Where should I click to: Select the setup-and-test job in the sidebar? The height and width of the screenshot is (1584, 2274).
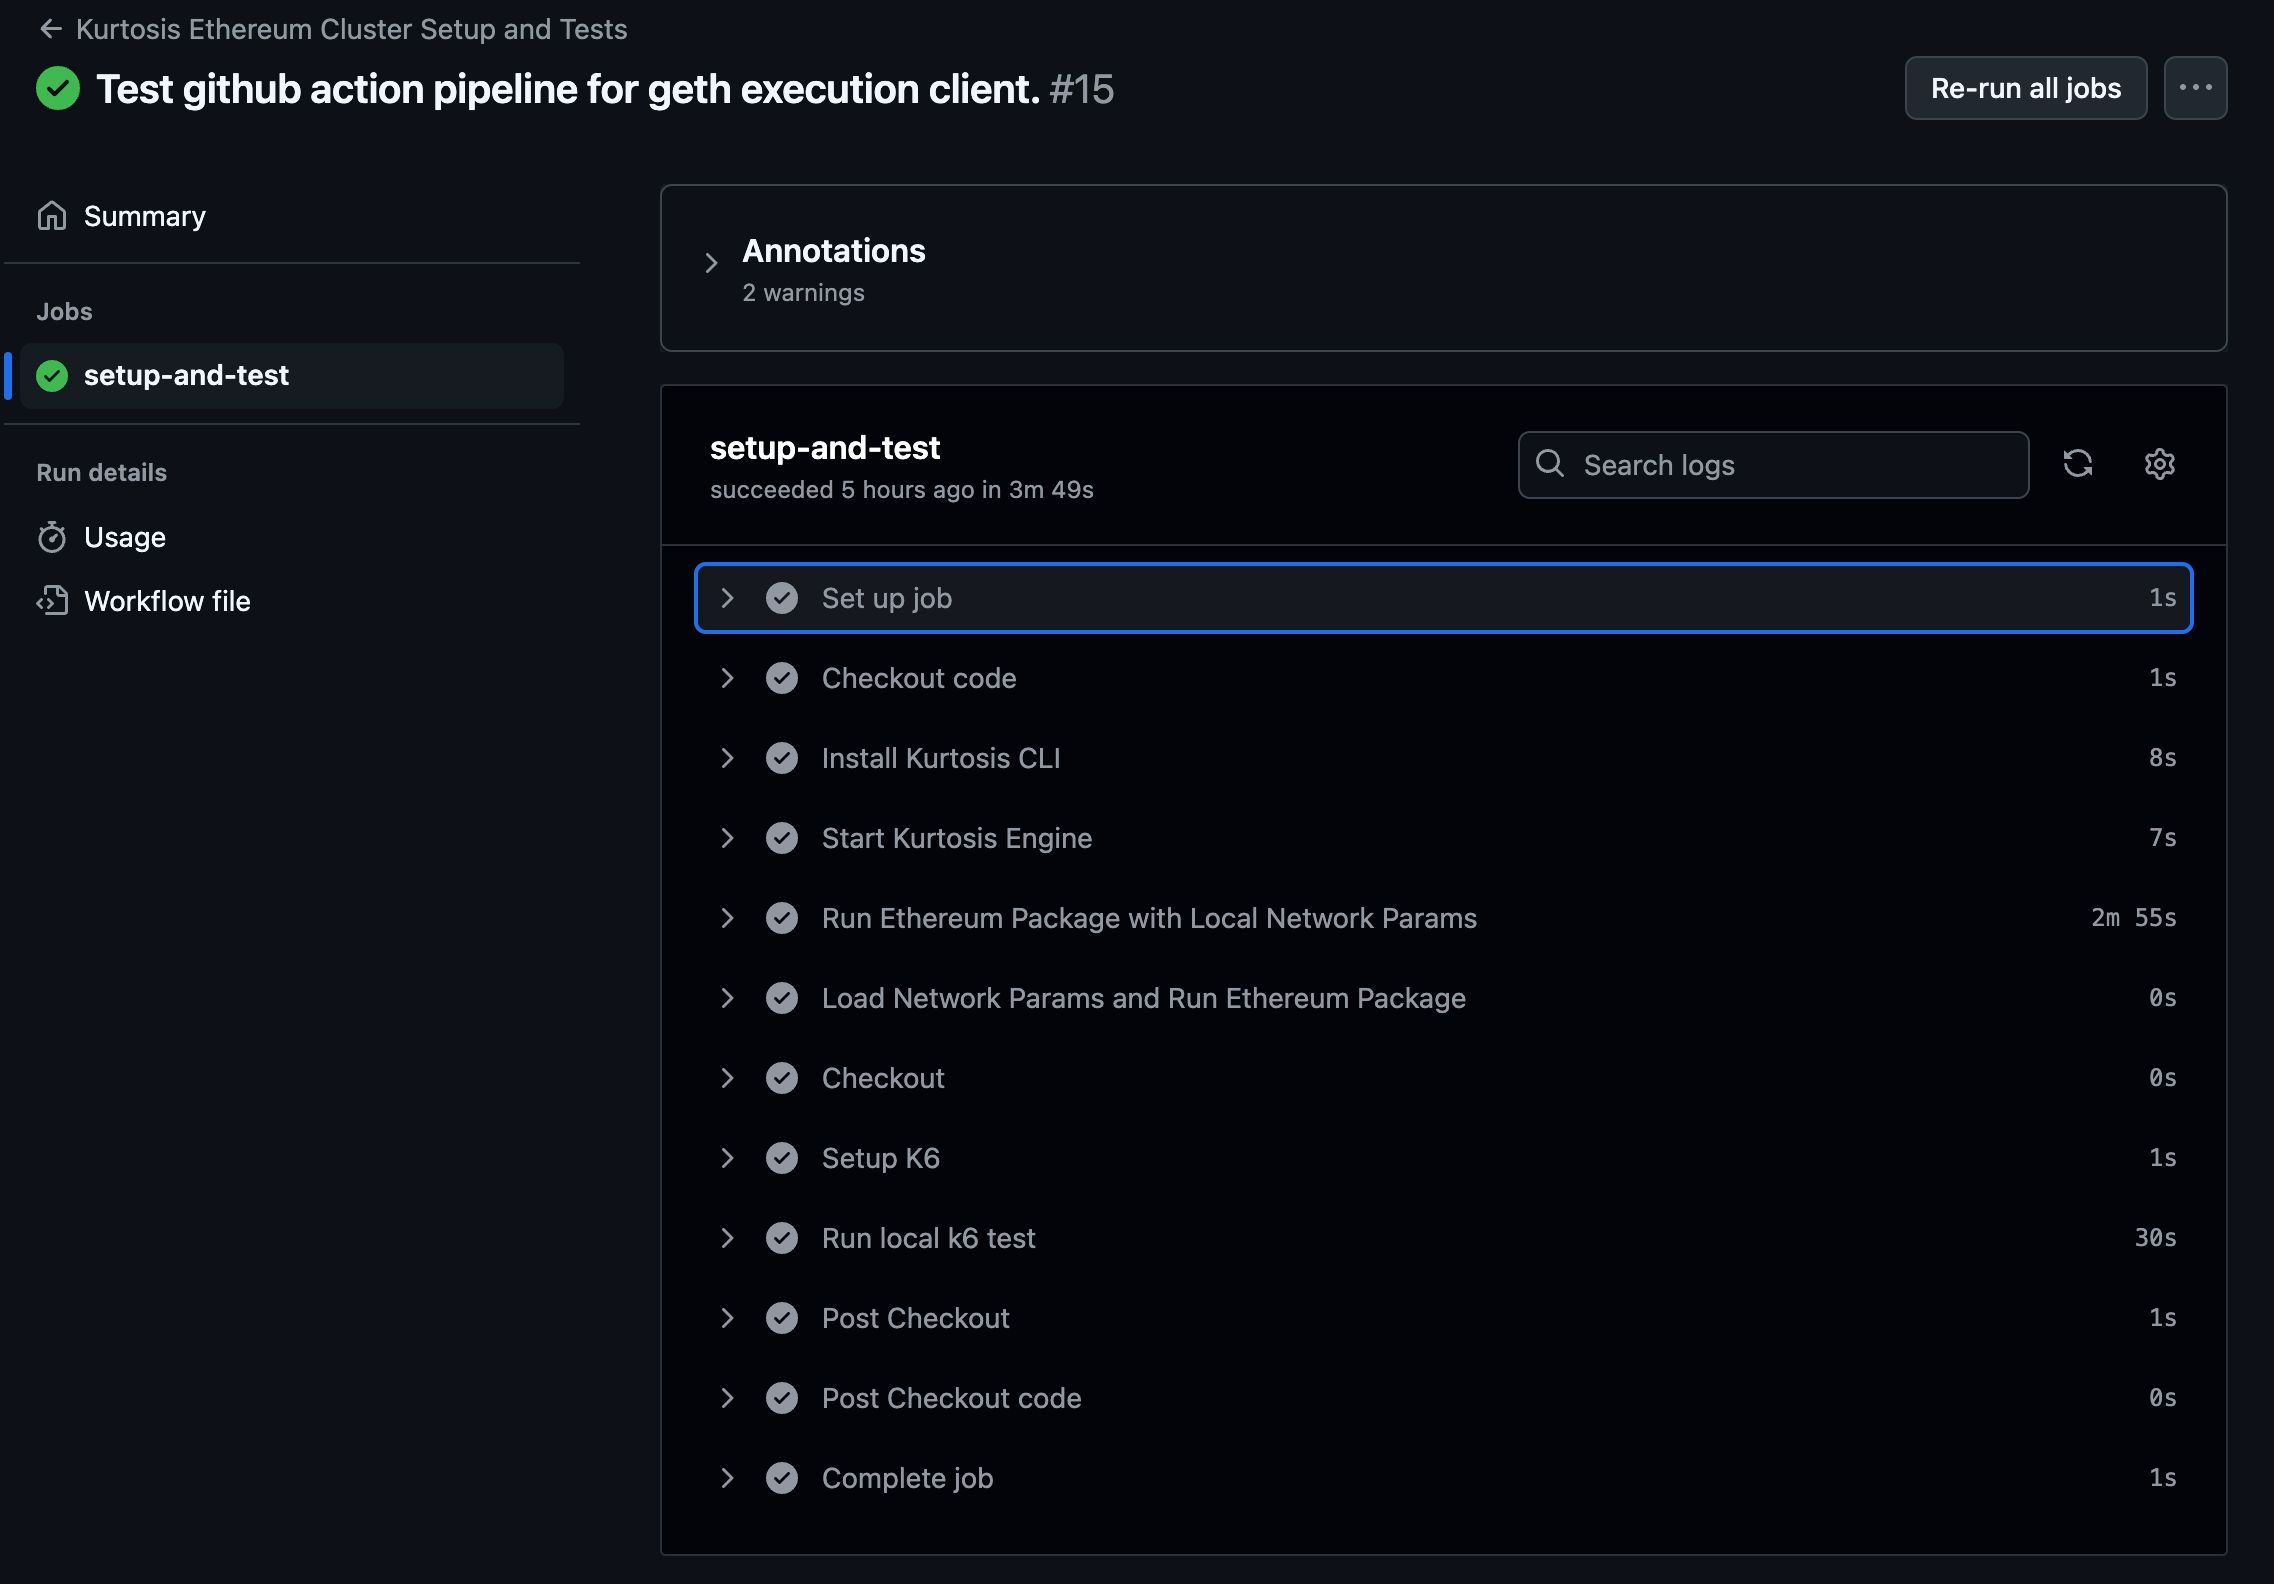292,375
